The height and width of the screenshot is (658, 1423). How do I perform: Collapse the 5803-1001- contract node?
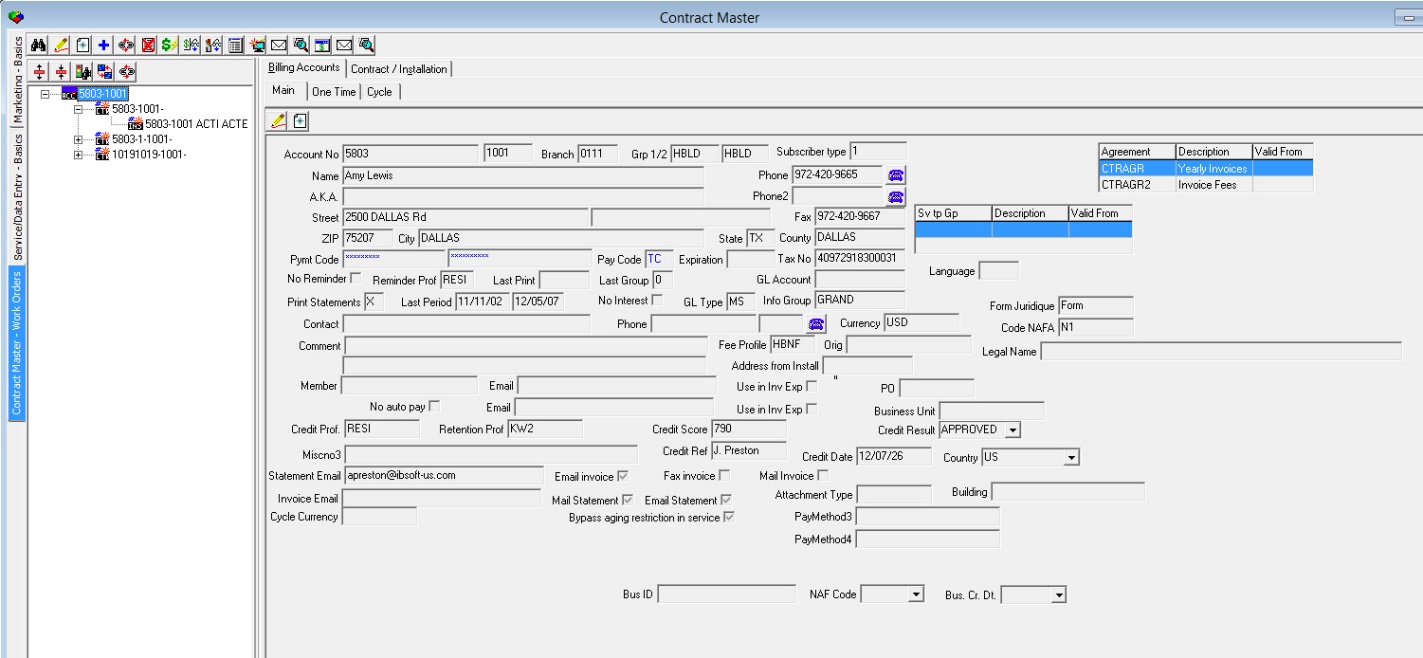(78, 108)
